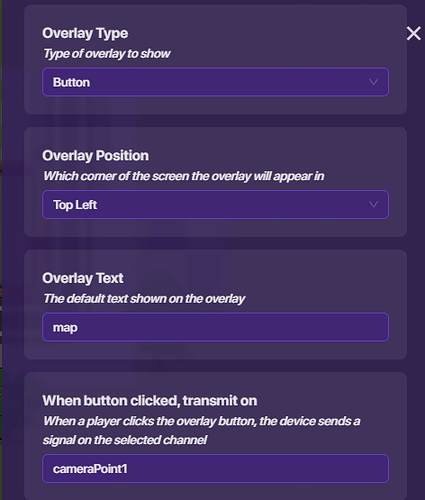Image resolution: width=425 pixels, height=500 pixels.
Task: Click 'When button clicked, transmit on' heading
Action: point(150,401)
